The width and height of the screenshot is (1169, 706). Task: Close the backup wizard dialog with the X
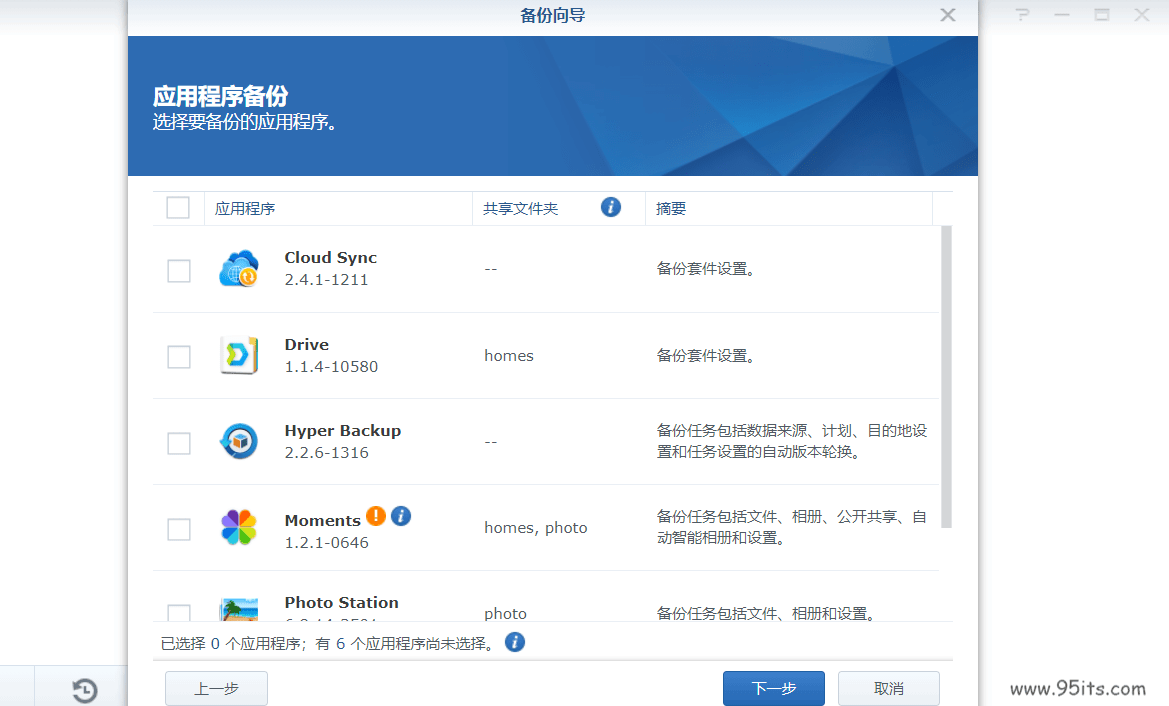click(948, 15)
